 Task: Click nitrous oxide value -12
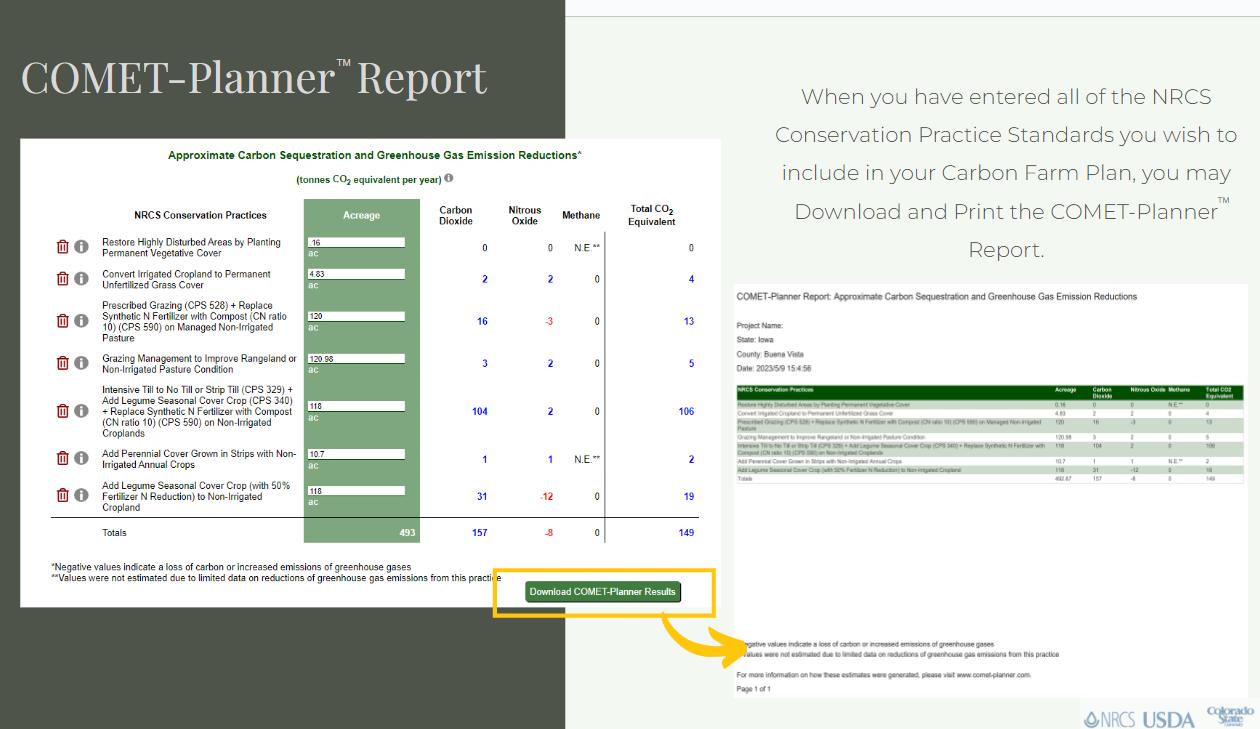pos(546,496)
